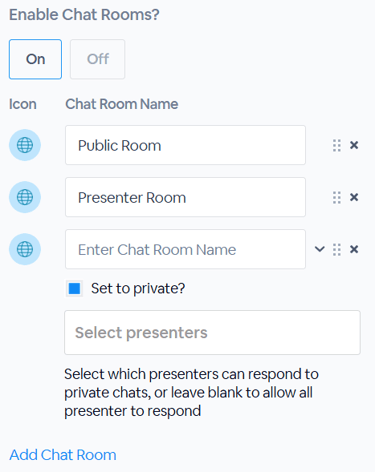Turn chat rooms On
Viewport: 375px width, 472px height.
[35, 59]
